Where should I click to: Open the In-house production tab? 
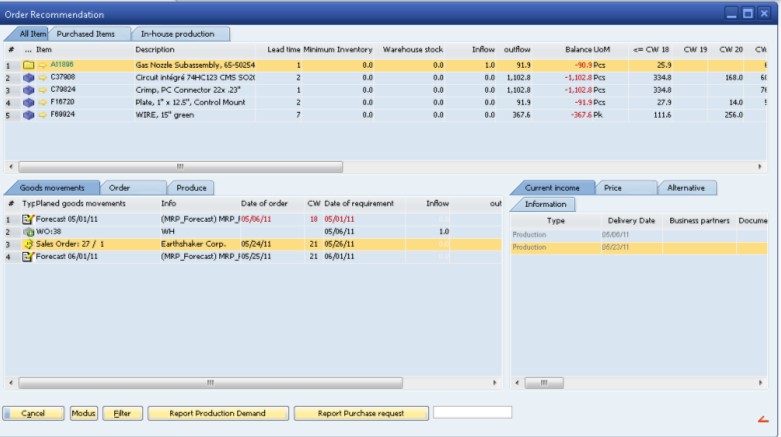(177, 34)
